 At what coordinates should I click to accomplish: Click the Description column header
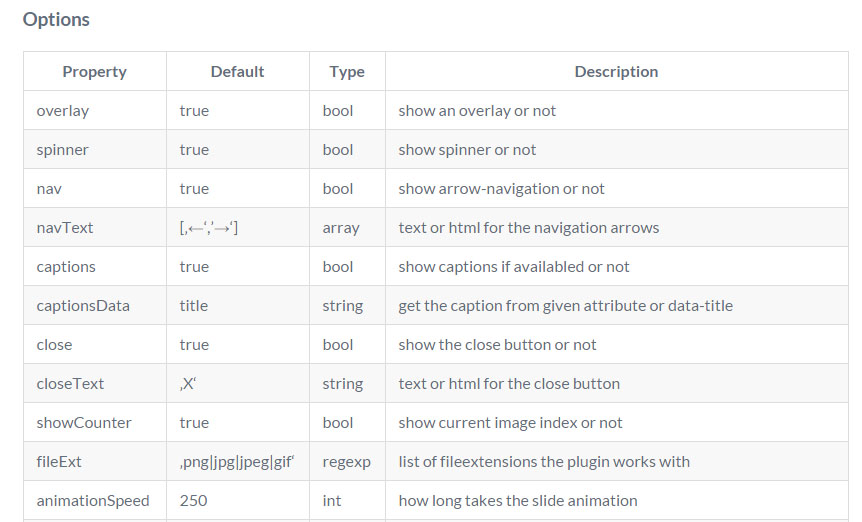616,71
